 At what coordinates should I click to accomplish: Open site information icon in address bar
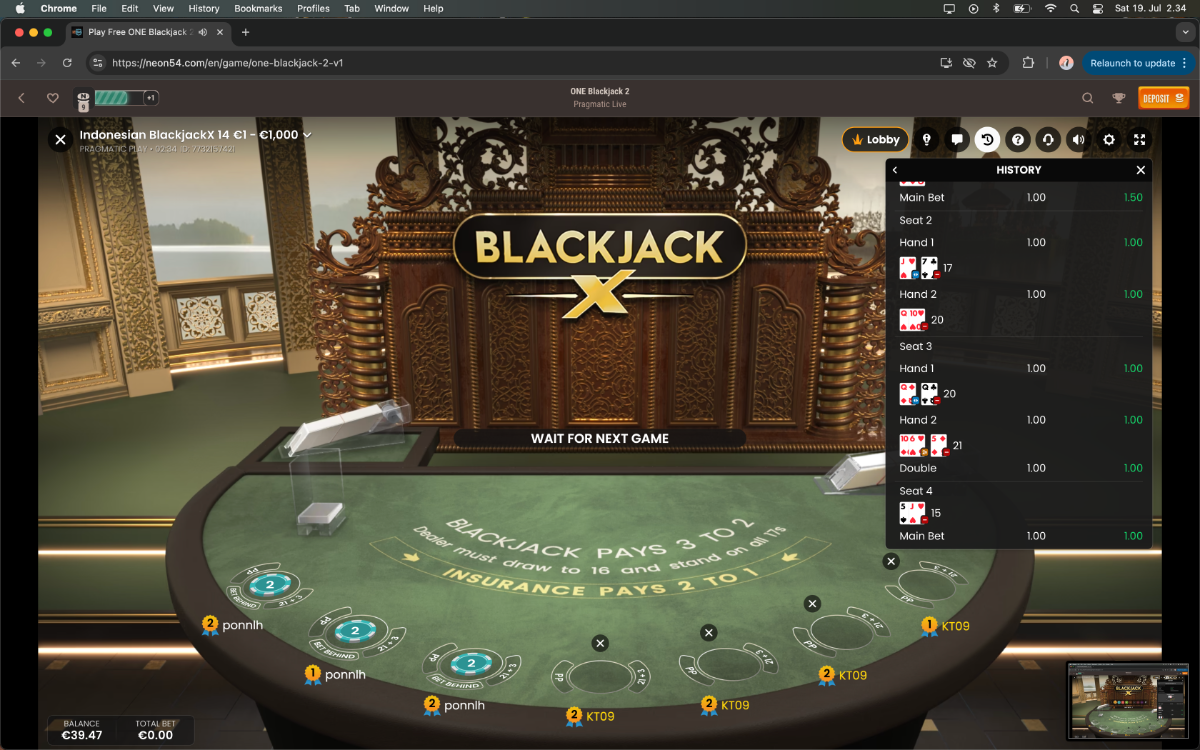click(97, 62)
